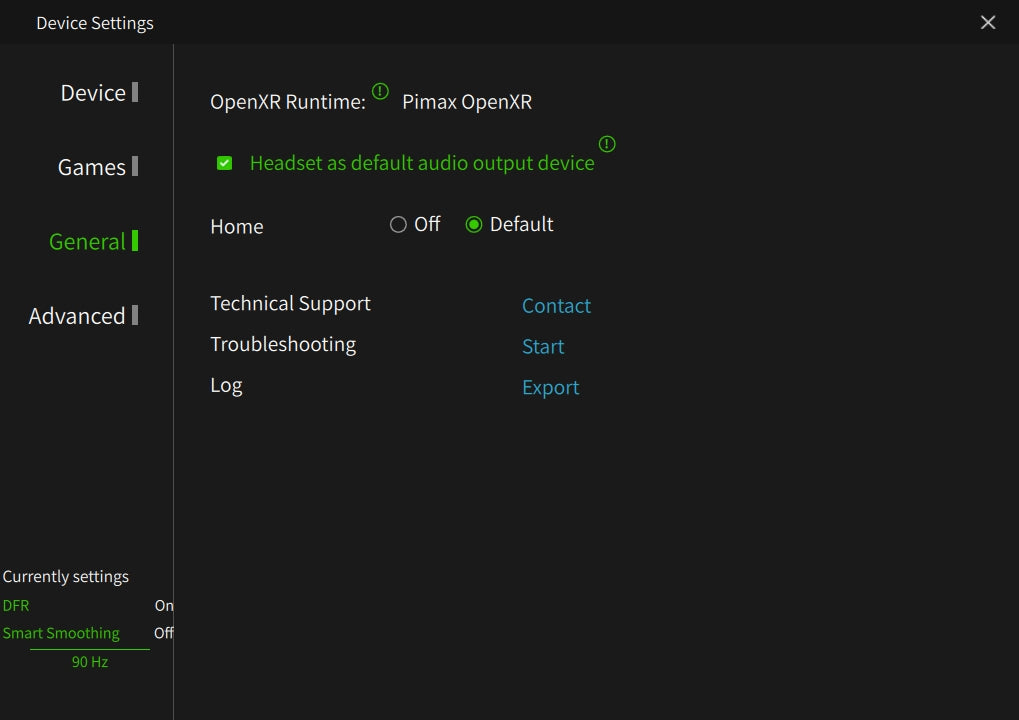Switch to the Games tab
1019x720 pixels.
pos(92,167)
